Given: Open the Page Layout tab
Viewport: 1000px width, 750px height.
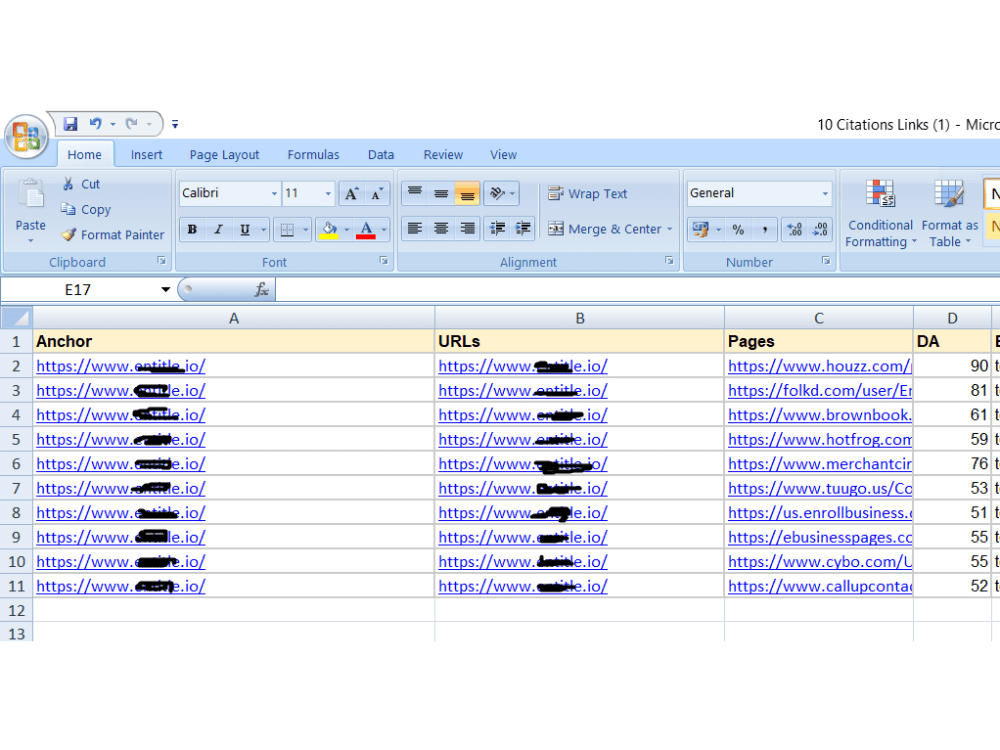Looking at the screenshot, I should tap(224, 155).
